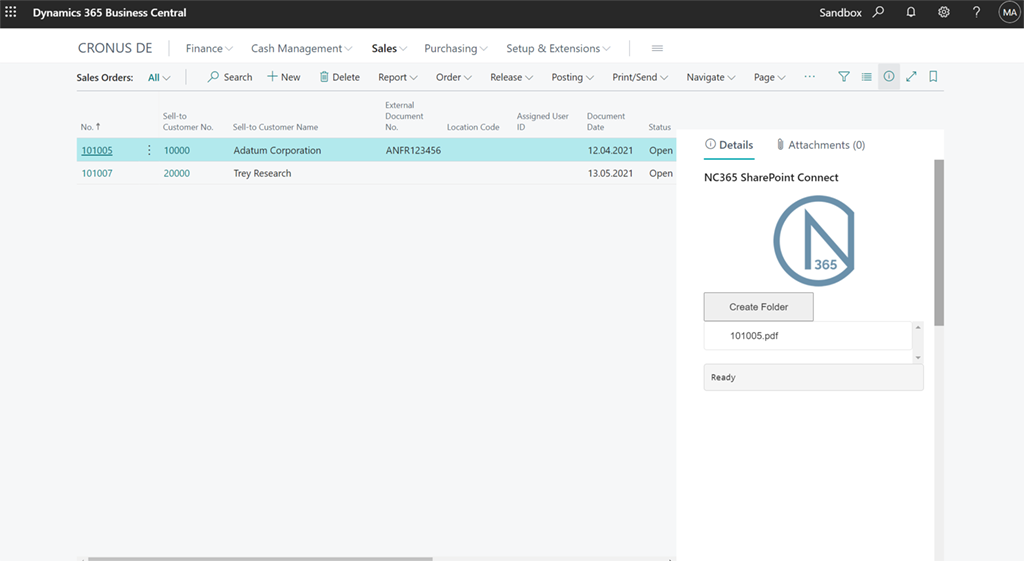The image size is (1024, 561).
Task: Select the Adatum Corporation cell
Action: 277,150
